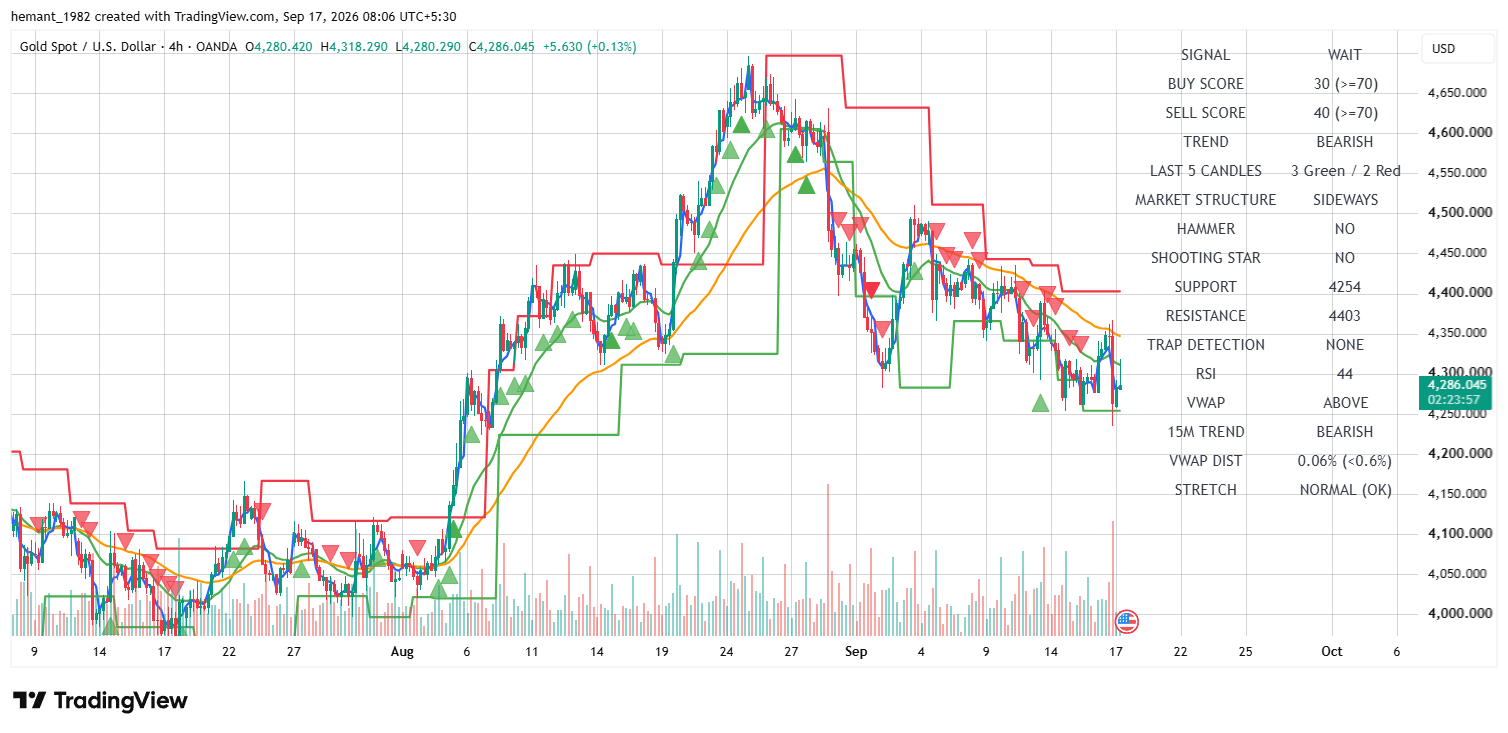Click the 0.06% (<0.6%) value
Viewport: 1508px width, 733px height.
1345,461
